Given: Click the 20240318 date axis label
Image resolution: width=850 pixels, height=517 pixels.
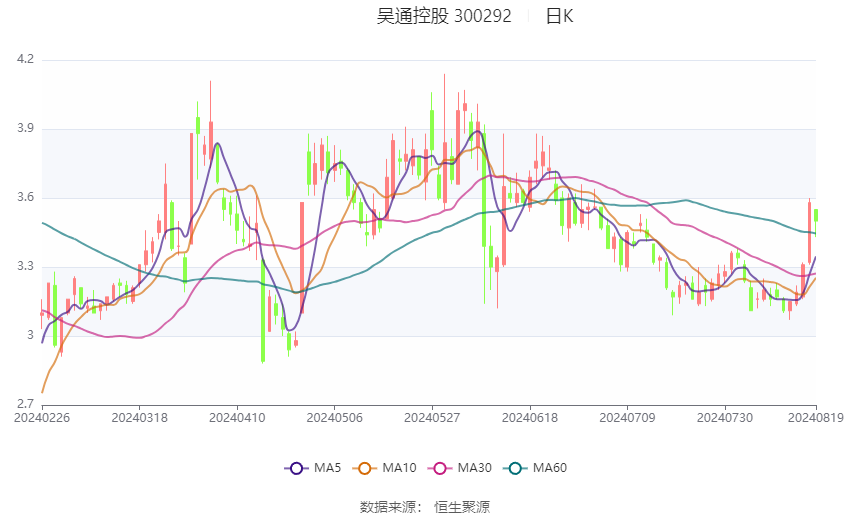Looking at the screenshot, I should 139,418.
